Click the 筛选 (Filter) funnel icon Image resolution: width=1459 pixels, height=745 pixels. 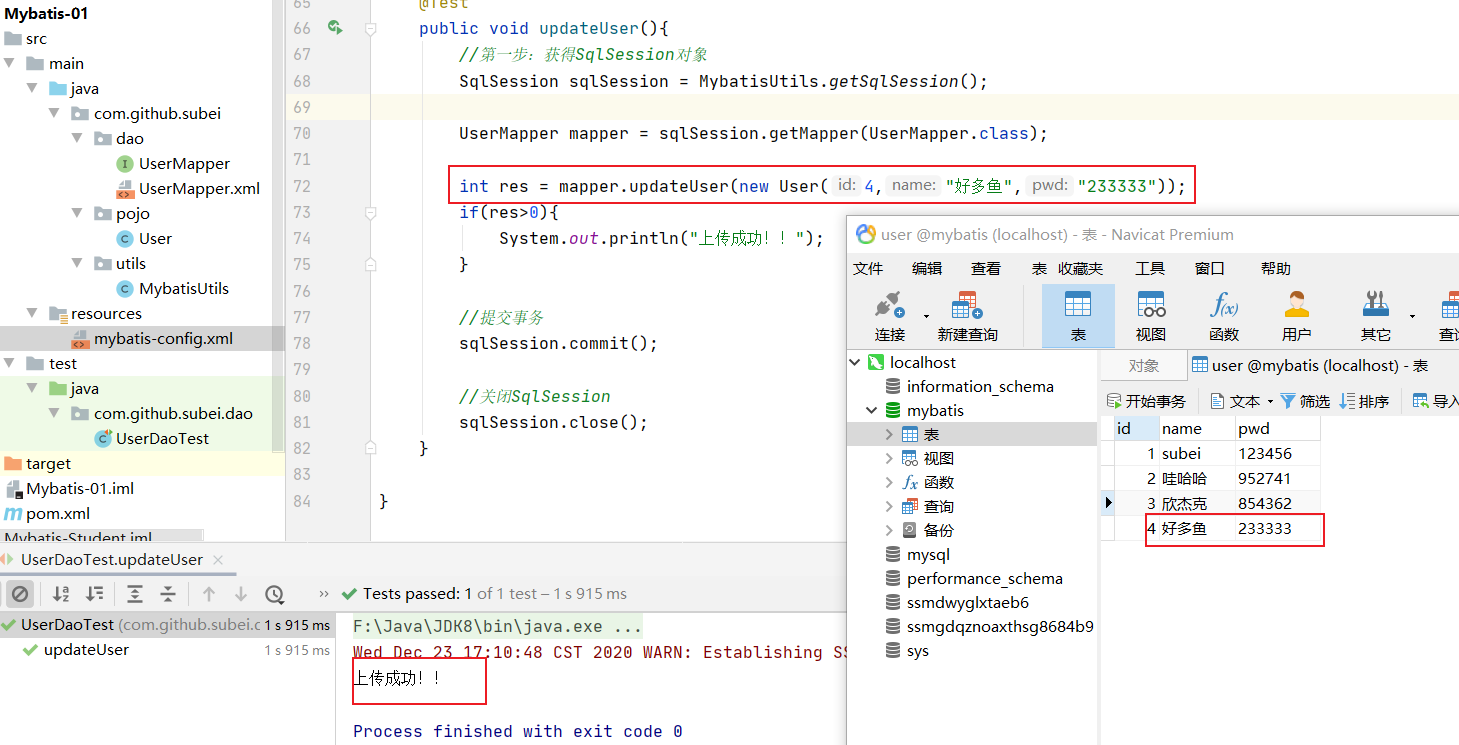[1288, 401]
